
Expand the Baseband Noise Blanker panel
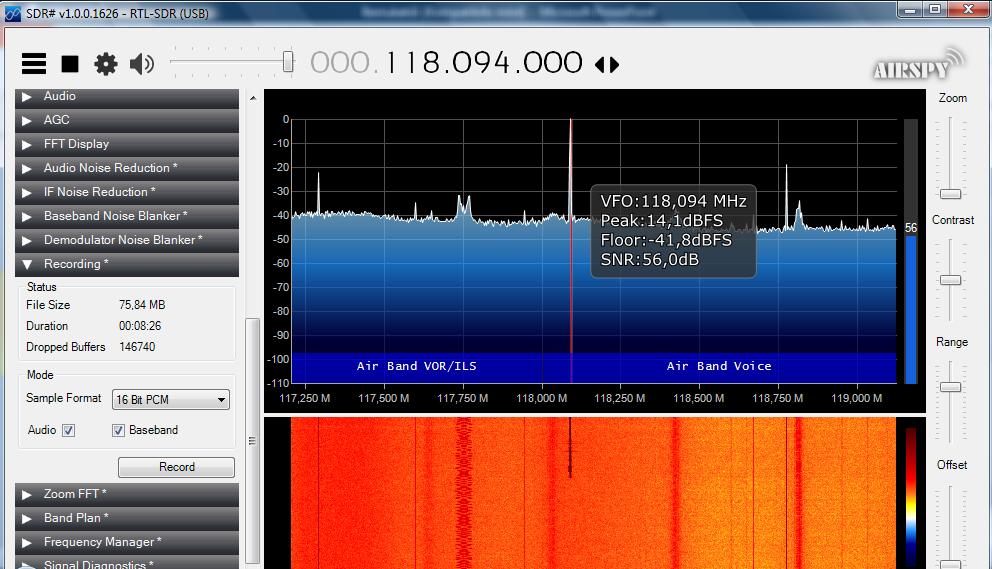[x=127, y=216]
